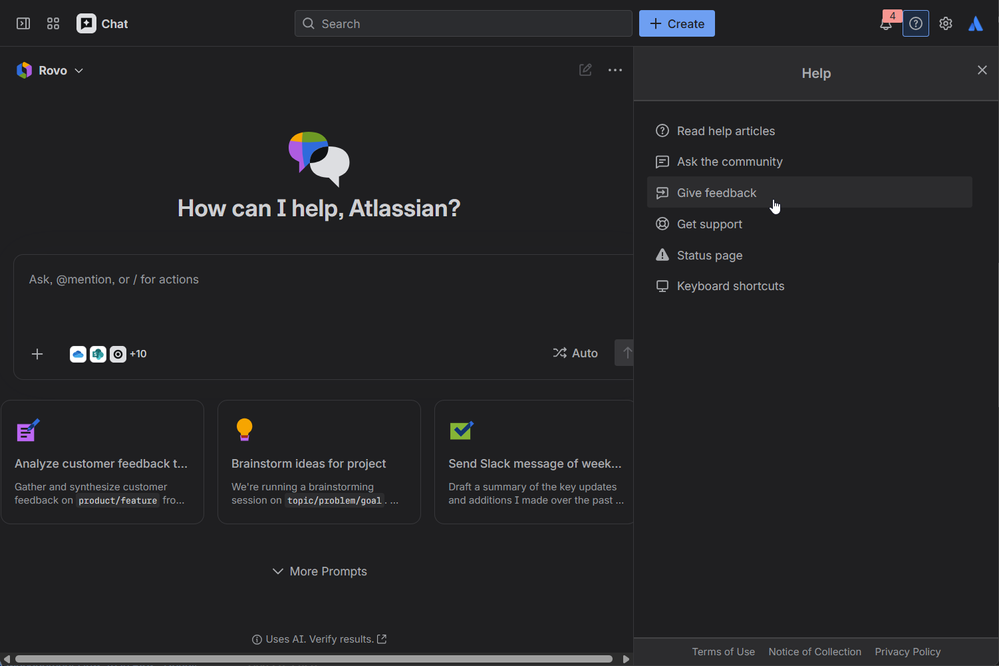The image size is (999, 666).
Task: Click the Chat logo icon
Action: point(86,24)
